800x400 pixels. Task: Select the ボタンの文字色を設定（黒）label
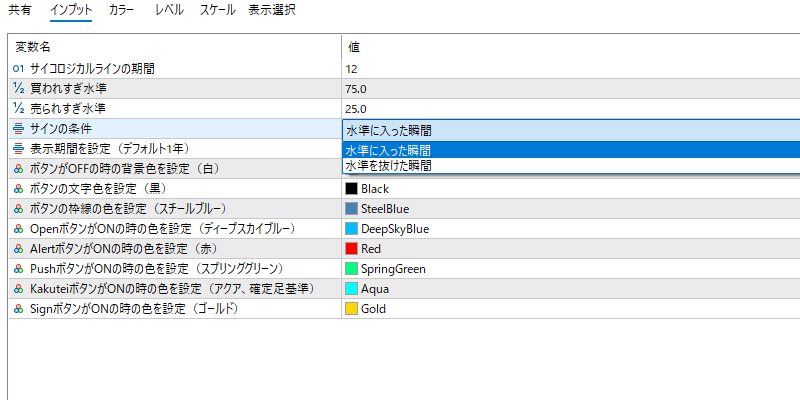pos(98,189)
